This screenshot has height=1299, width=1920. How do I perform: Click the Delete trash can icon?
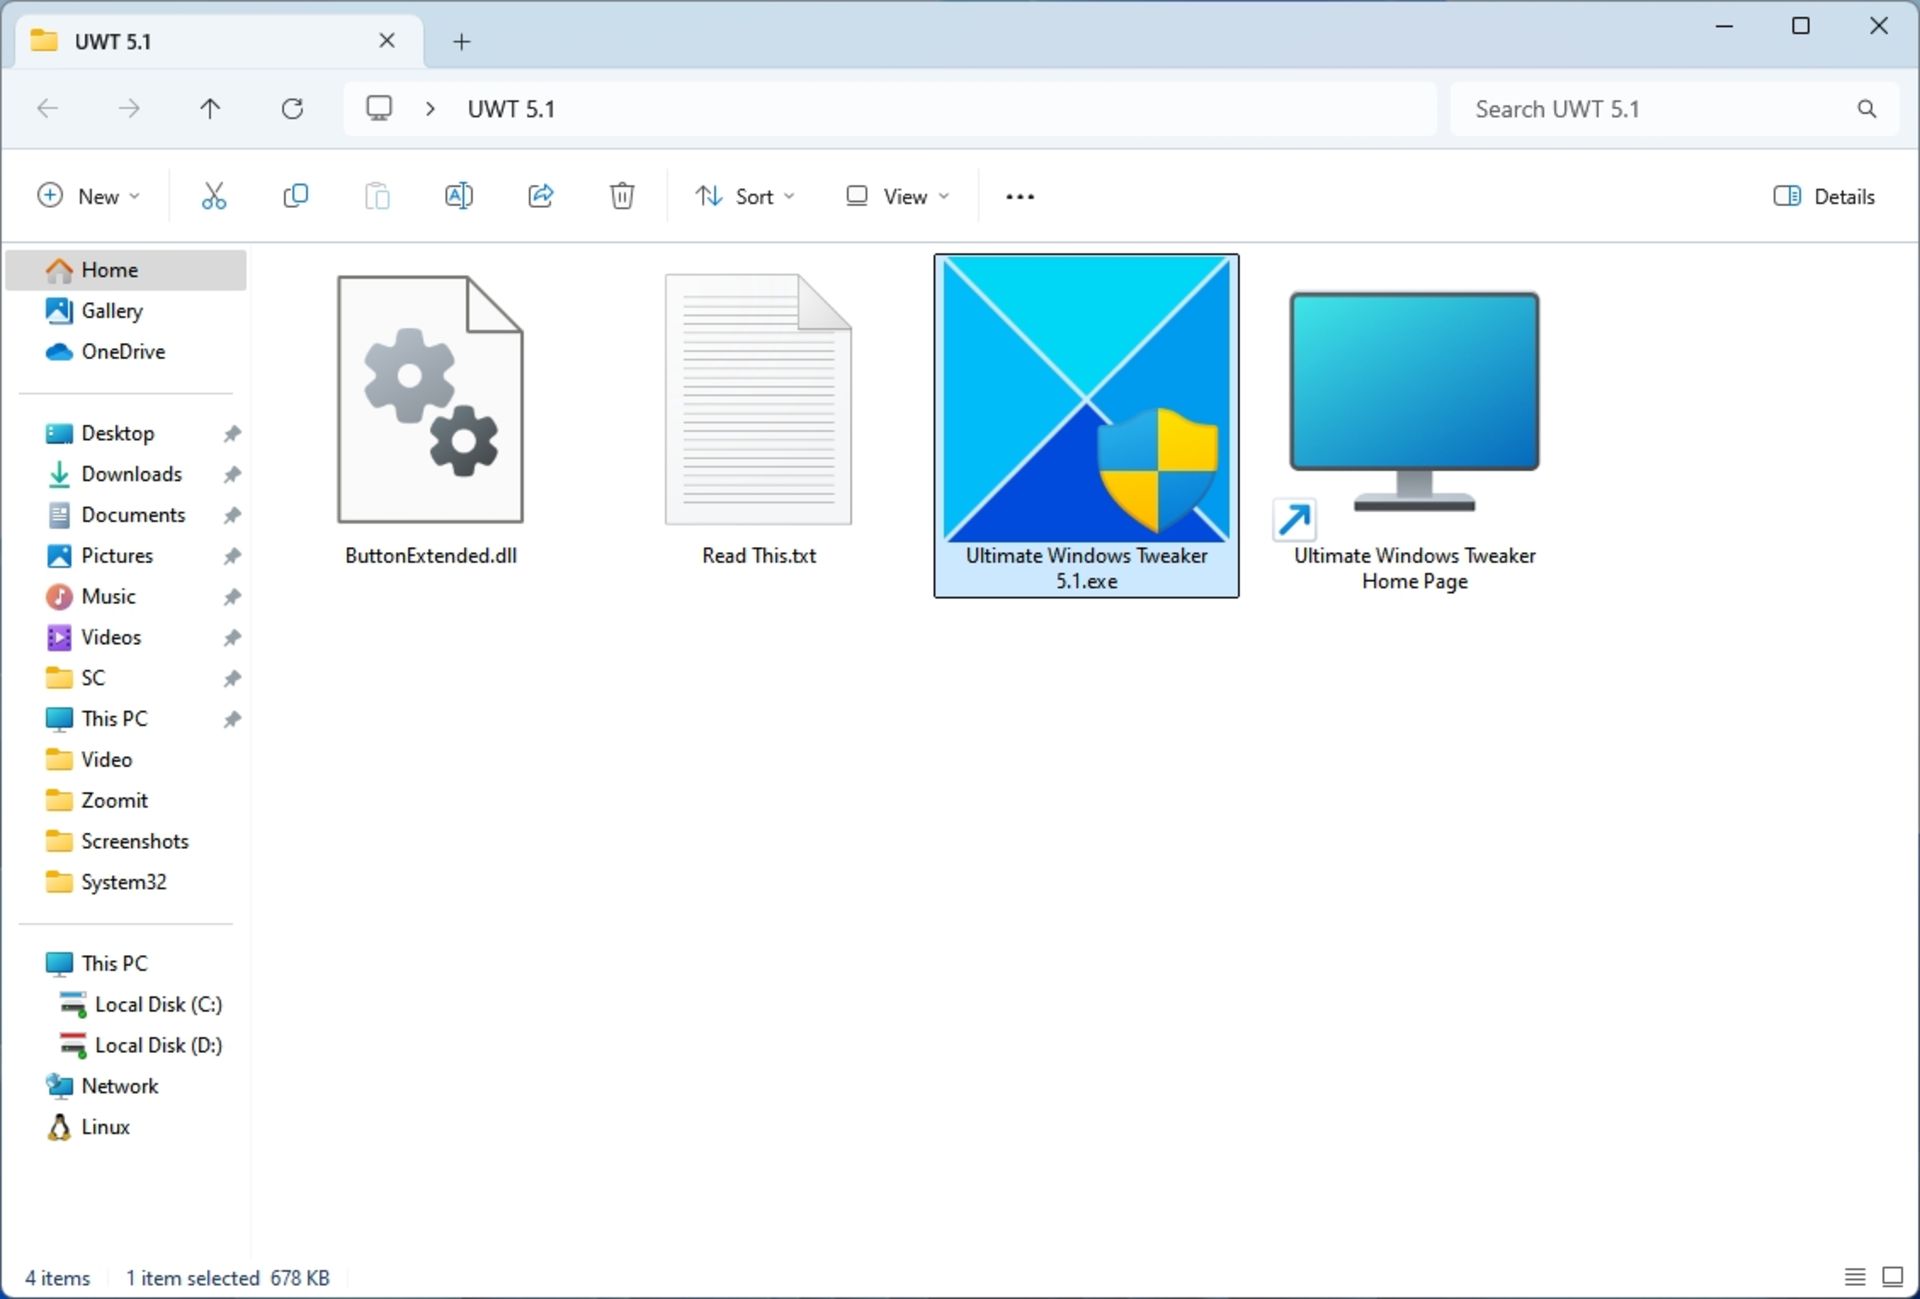622,196
